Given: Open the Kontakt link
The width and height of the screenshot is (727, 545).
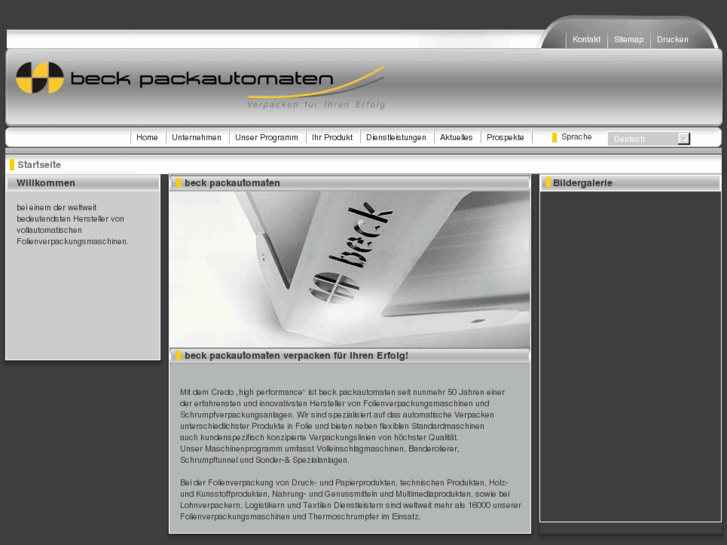Looking at the screenshot, I should 586,39.
